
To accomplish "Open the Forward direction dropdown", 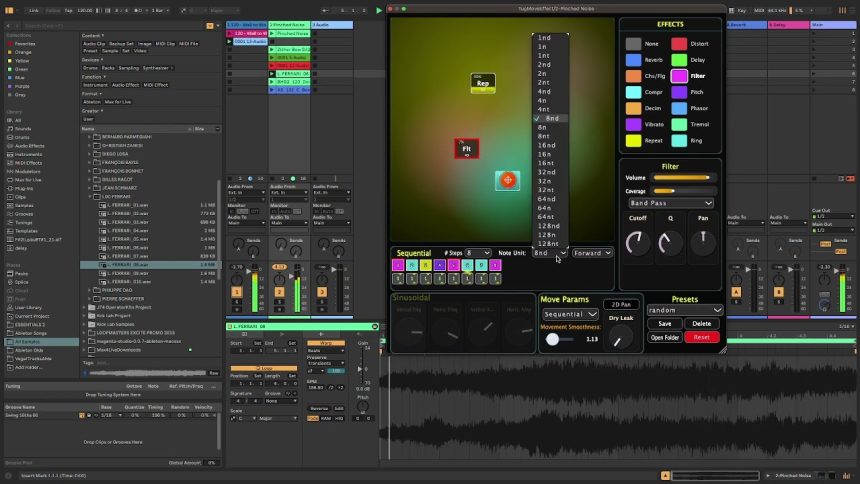I will (x=592, y=253).
